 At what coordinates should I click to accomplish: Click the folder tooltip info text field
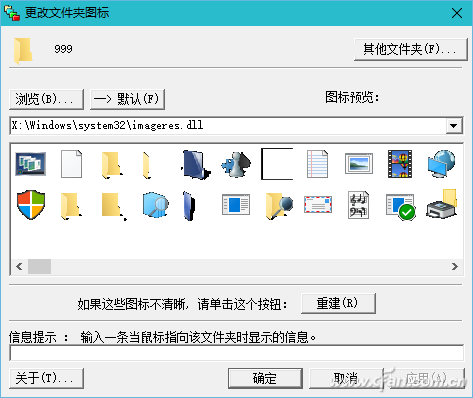coord(237,353)
